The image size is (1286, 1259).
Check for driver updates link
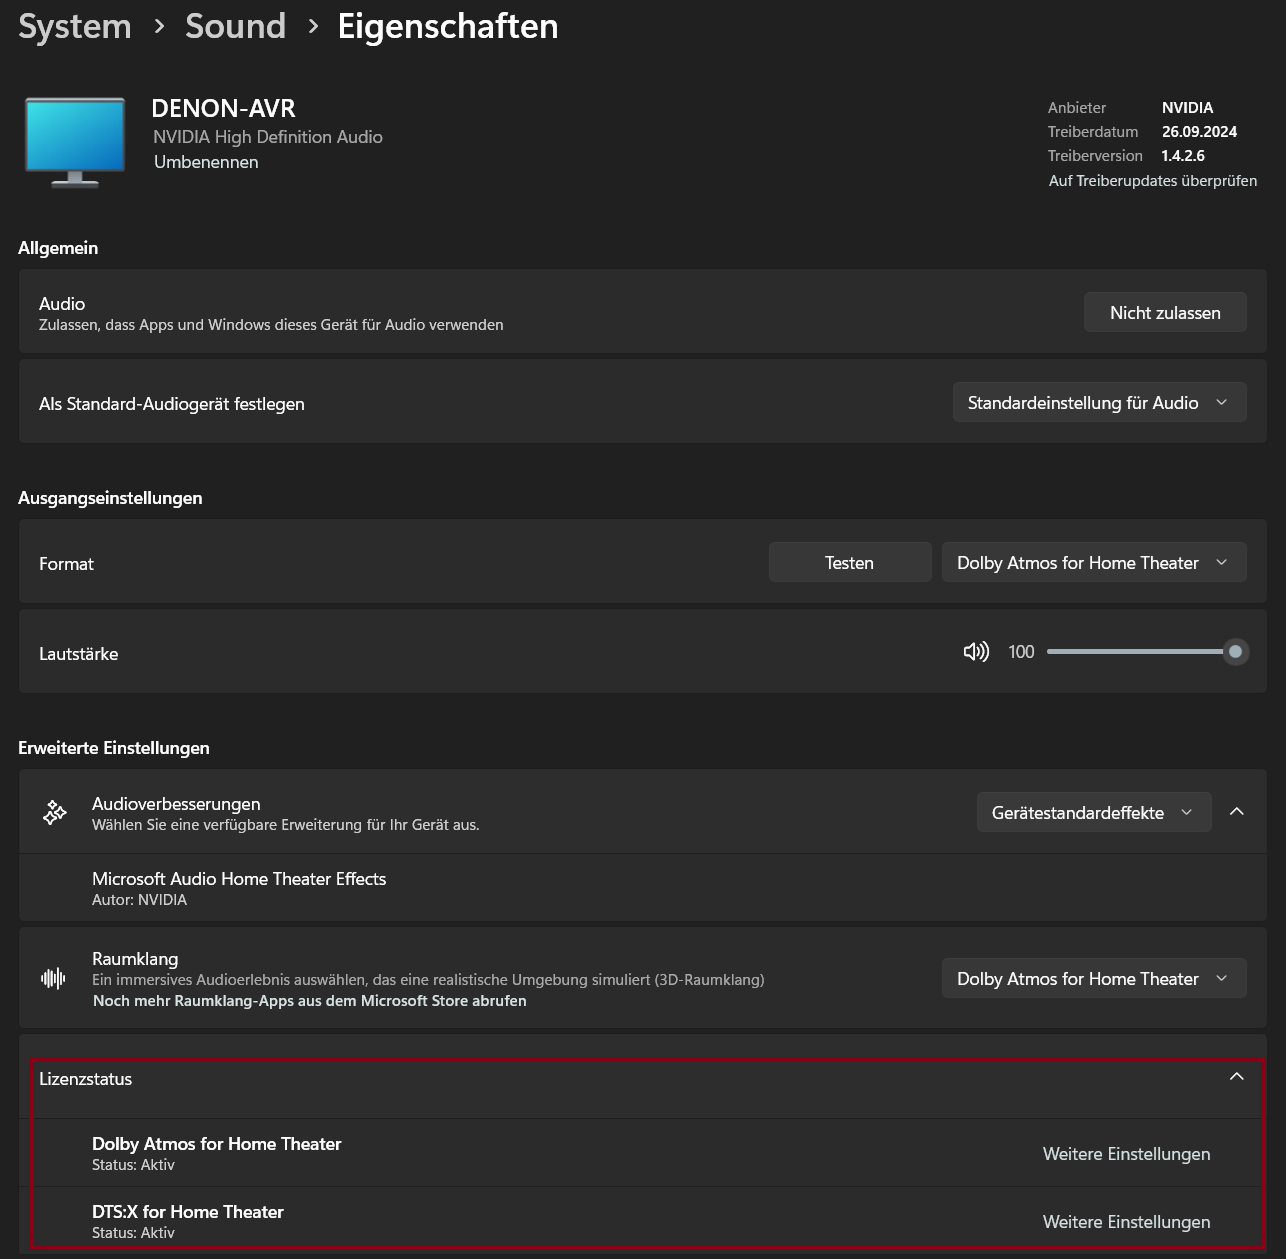[x=1153, y=181]
